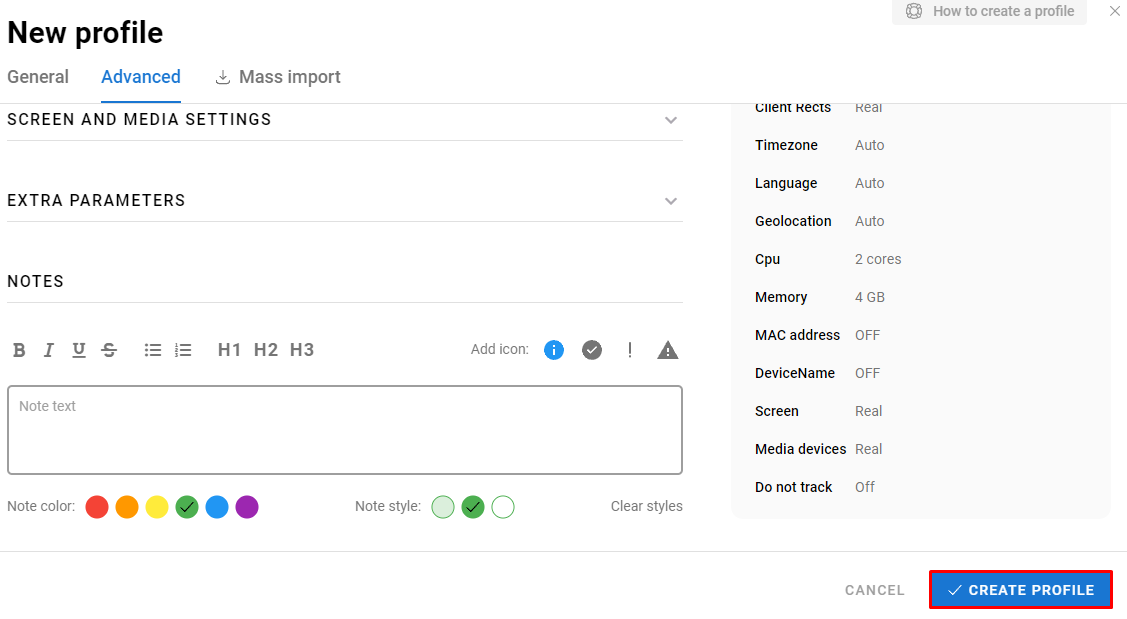Apply H2 heading style
Screen dimensions: 1127x619
[x=266, y=350]
